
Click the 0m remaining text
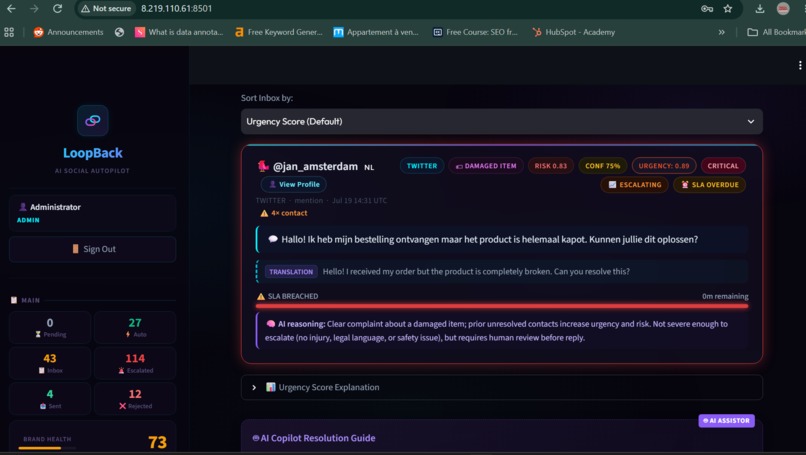click(x=725, y=296)
